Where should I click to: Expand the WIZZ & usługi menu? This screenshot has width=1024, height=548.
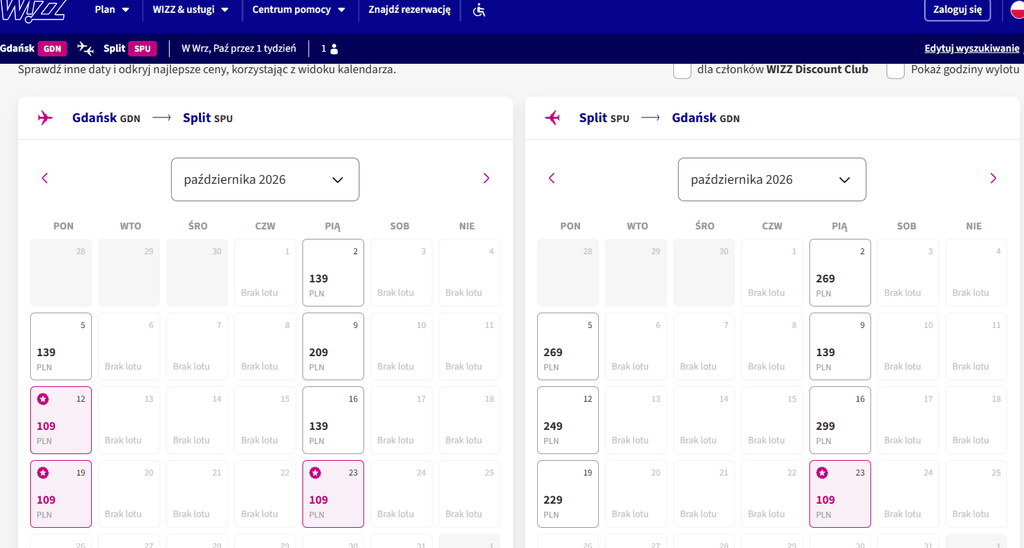(x=191, y=10)
